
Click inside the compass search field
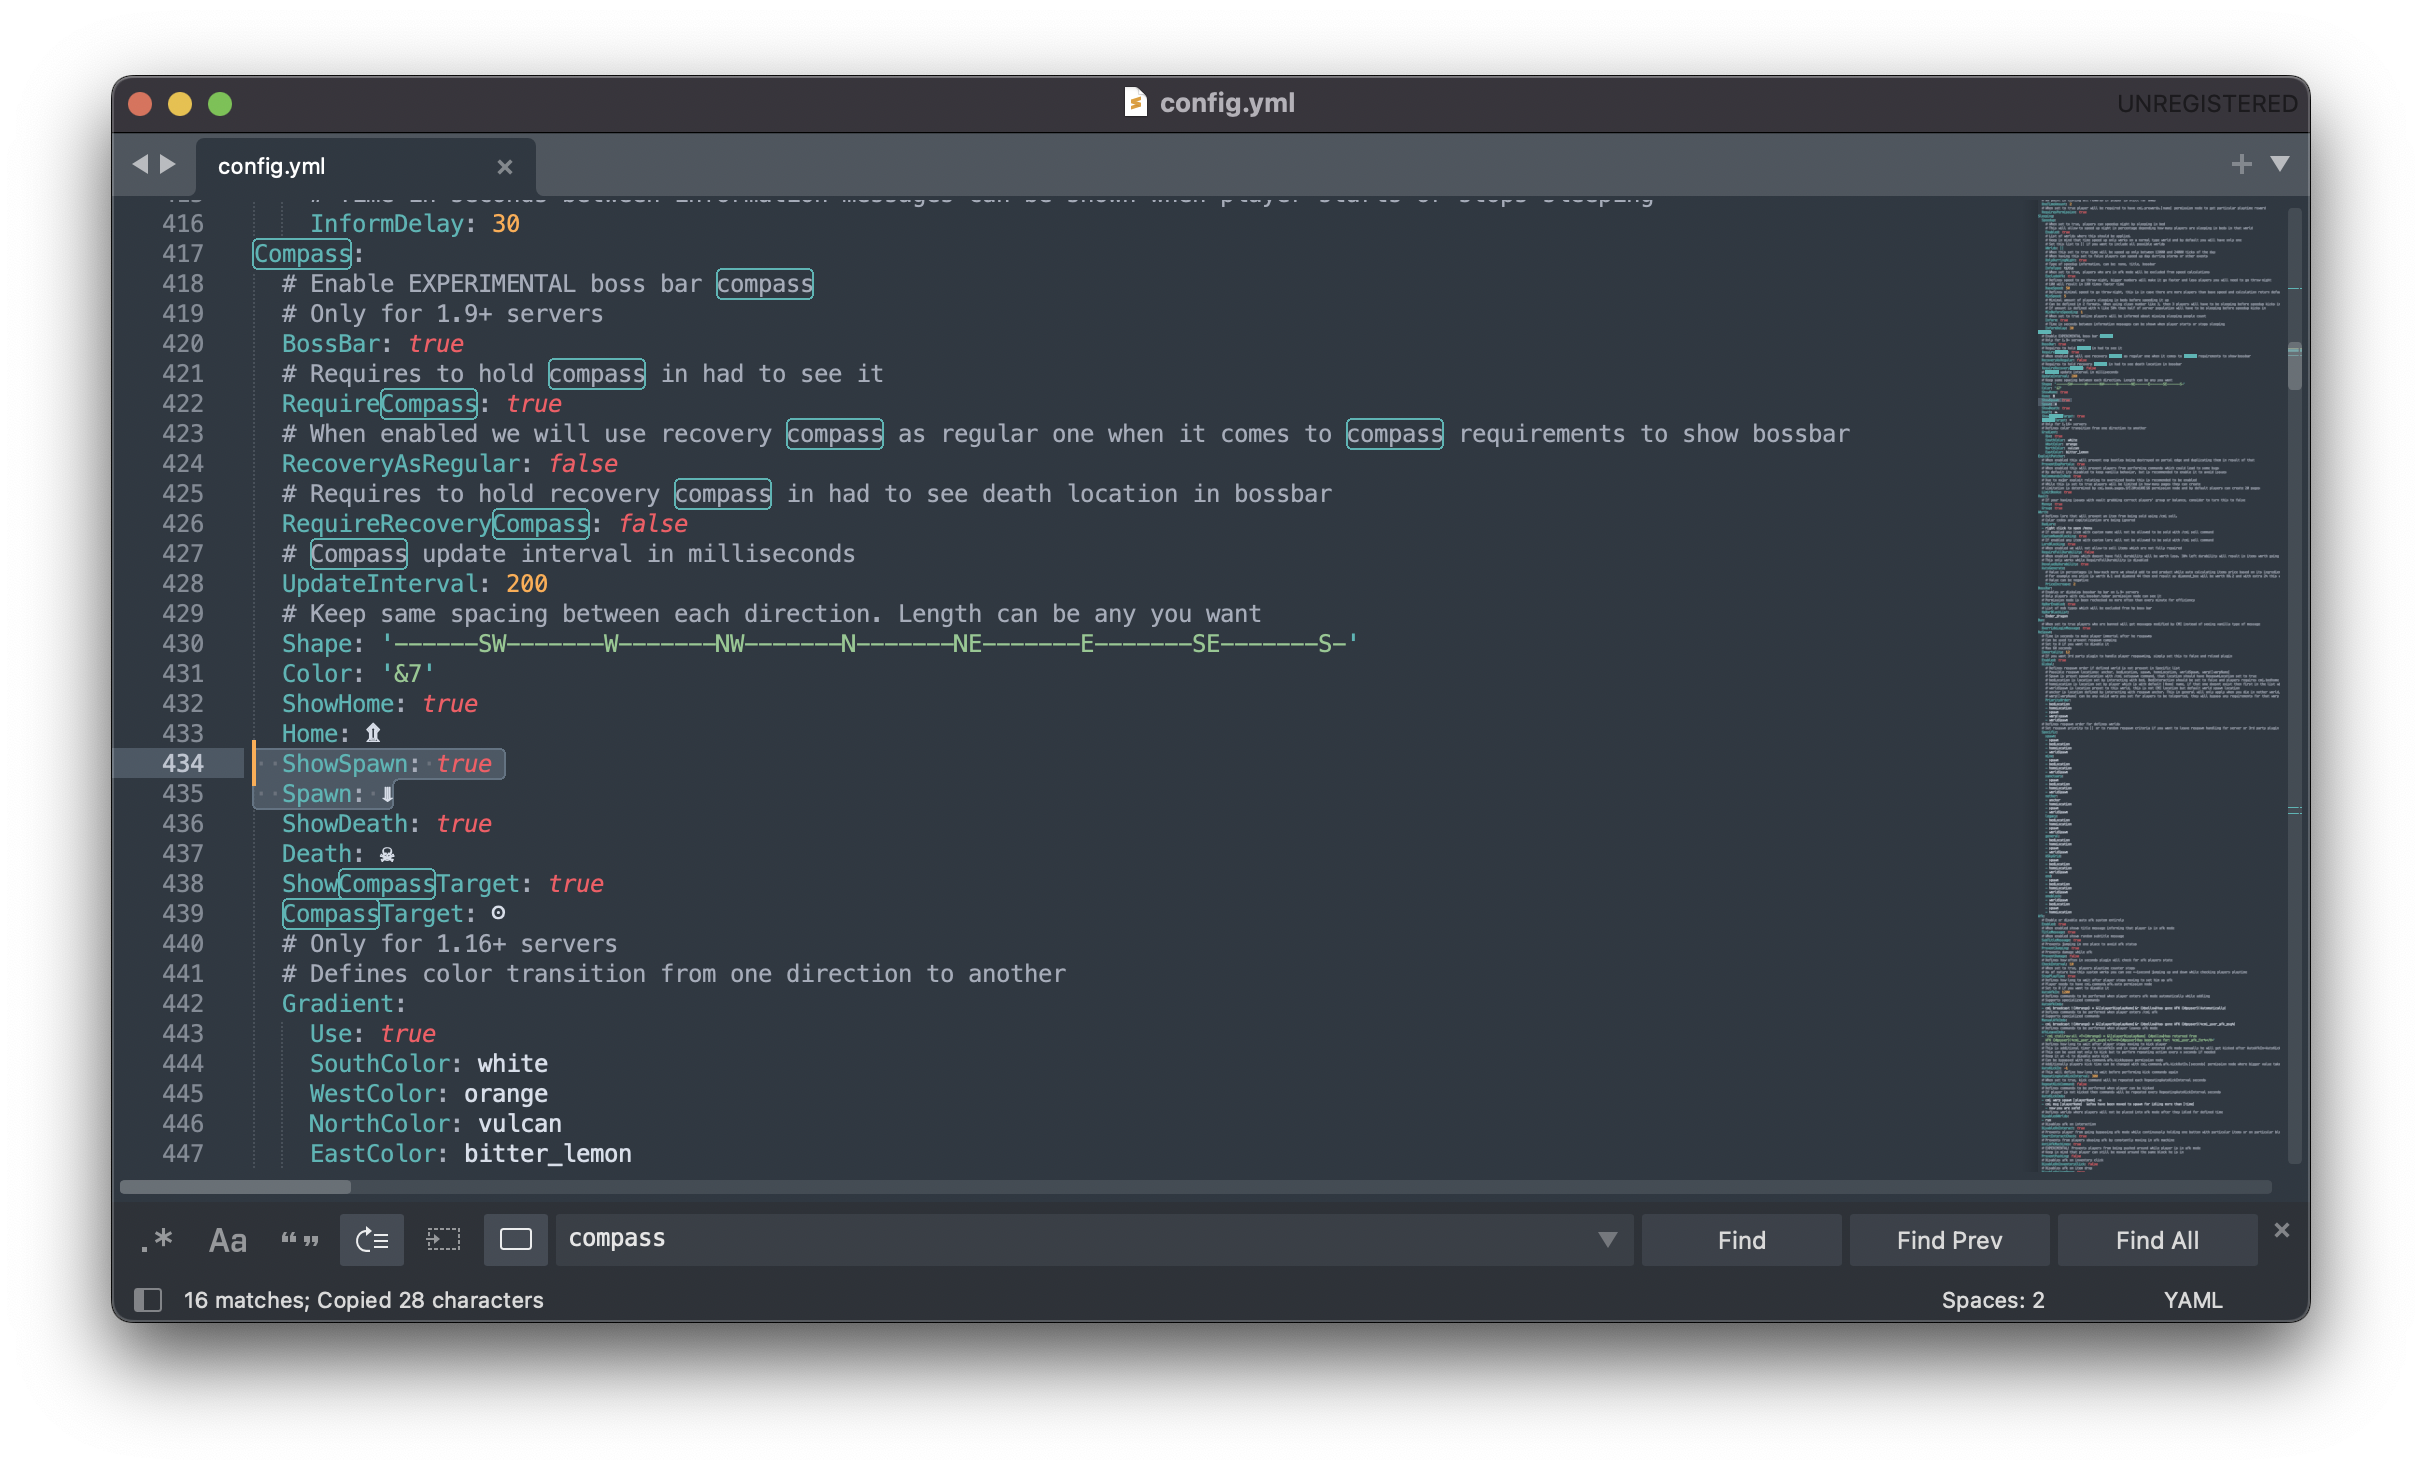(1000, 1239)
